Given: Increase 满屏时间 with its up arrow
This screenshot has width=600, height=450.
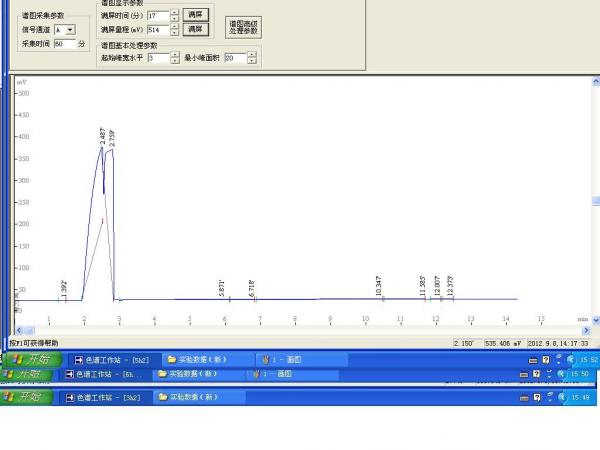Looking at the screenshot, I should click(x=174, y=13).
